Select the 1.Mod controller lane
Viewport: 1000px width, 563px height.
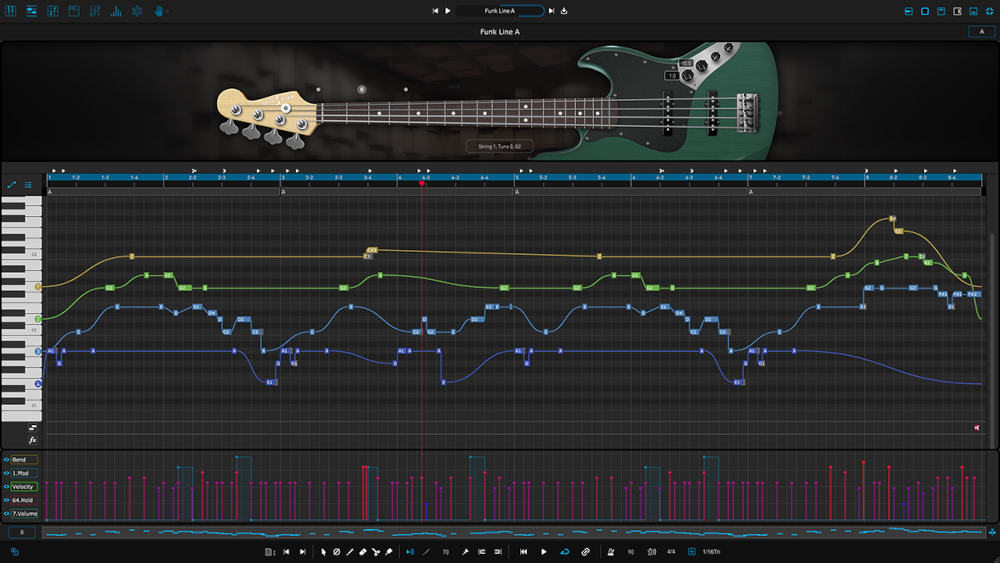click(24, 473)
